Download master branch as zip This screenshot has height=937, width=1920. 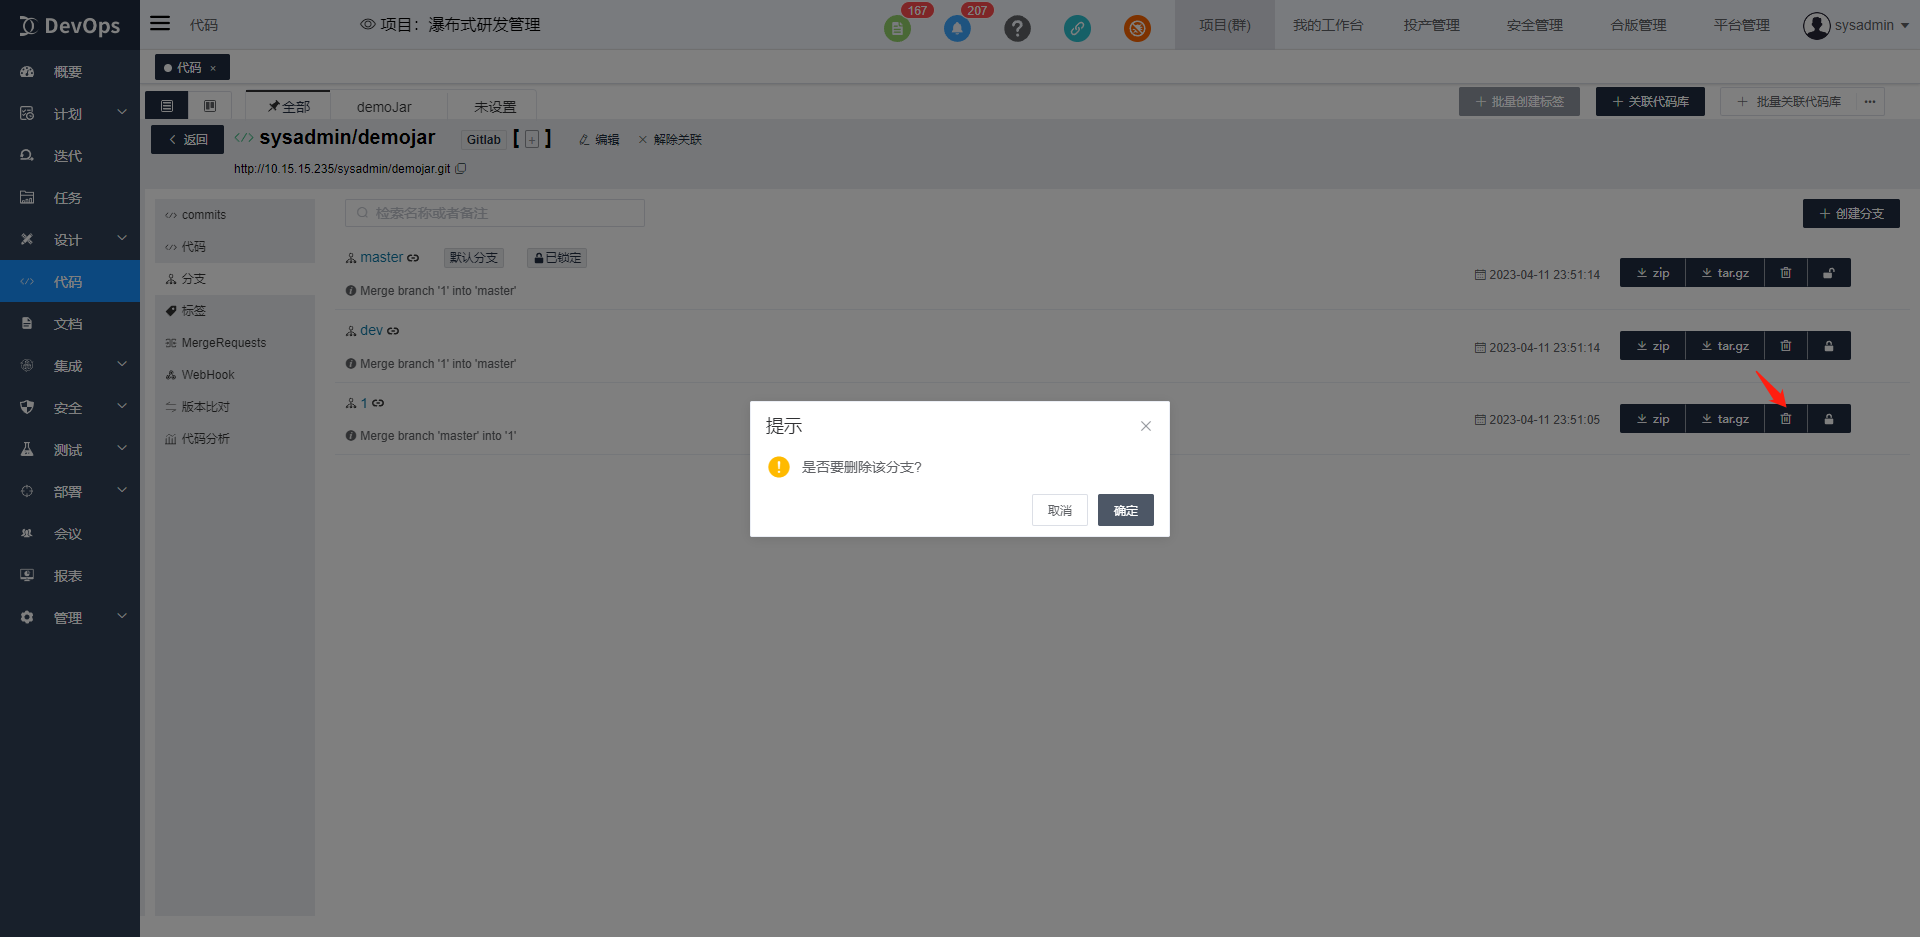[x=1652, y=273]
